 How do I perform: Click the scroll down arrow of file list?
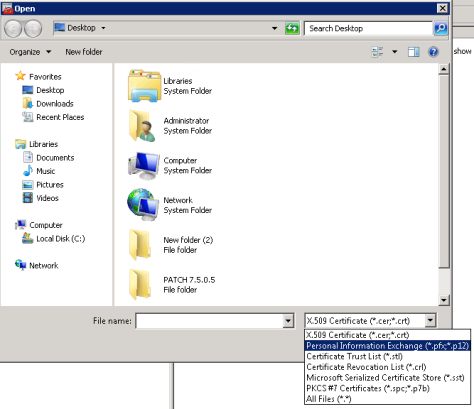[444, 300]
